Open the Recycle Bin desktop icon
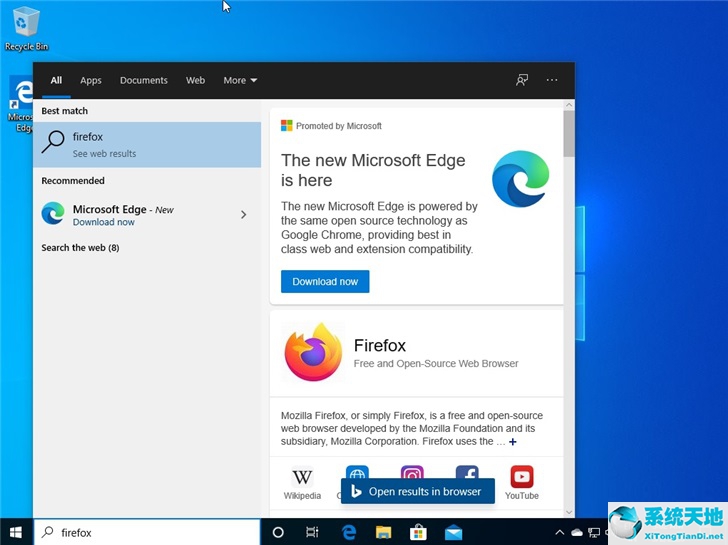Screen dimensions: 728x545 (x=26, y=28)
